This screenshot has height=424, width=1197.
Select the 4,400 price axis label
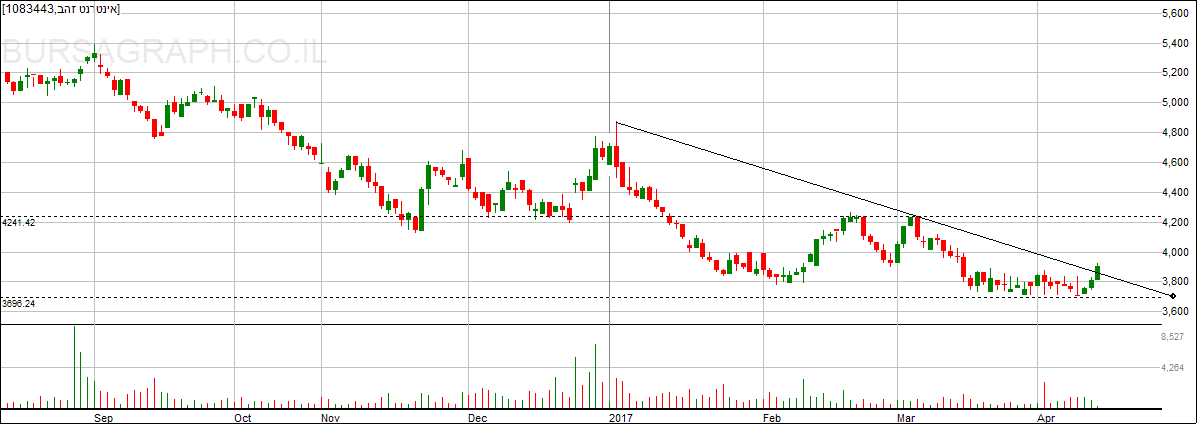pyautogui.click(x=1176, y=193)
